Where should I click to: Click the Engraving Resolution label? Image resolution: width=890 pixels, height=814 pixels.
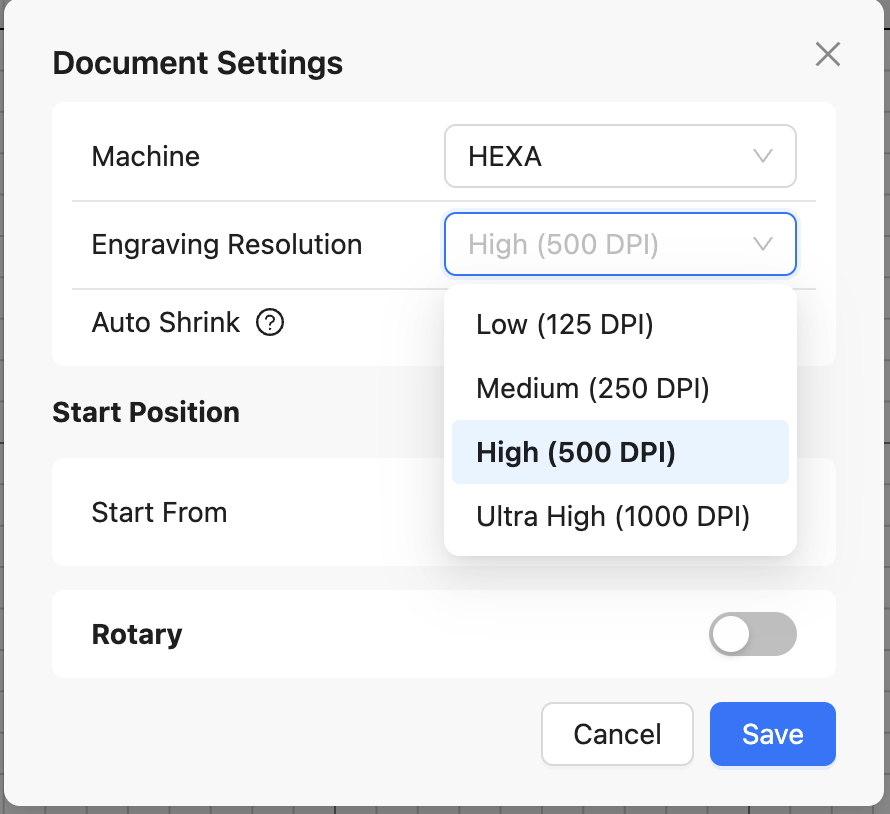point(227,245)
